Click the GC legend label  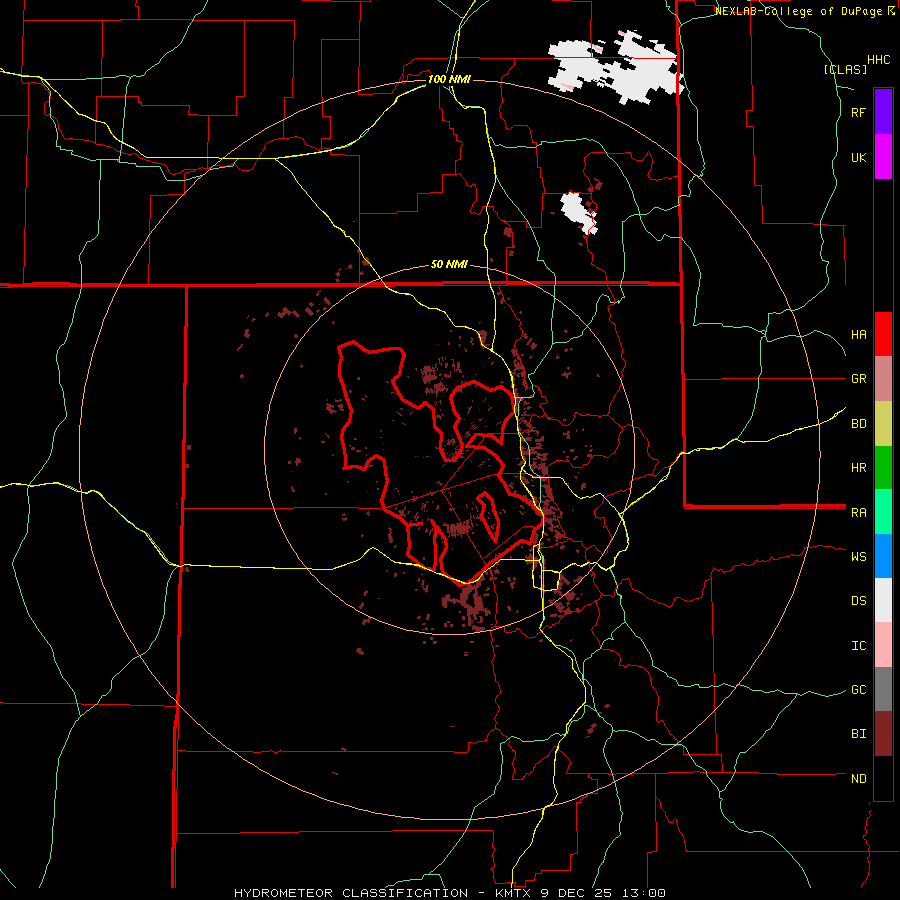(x=858, y=690)
